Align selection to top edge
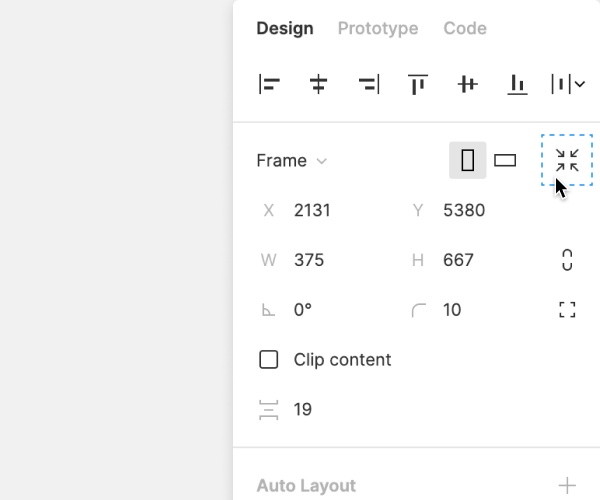600x500 pixels. pos(418,85)
